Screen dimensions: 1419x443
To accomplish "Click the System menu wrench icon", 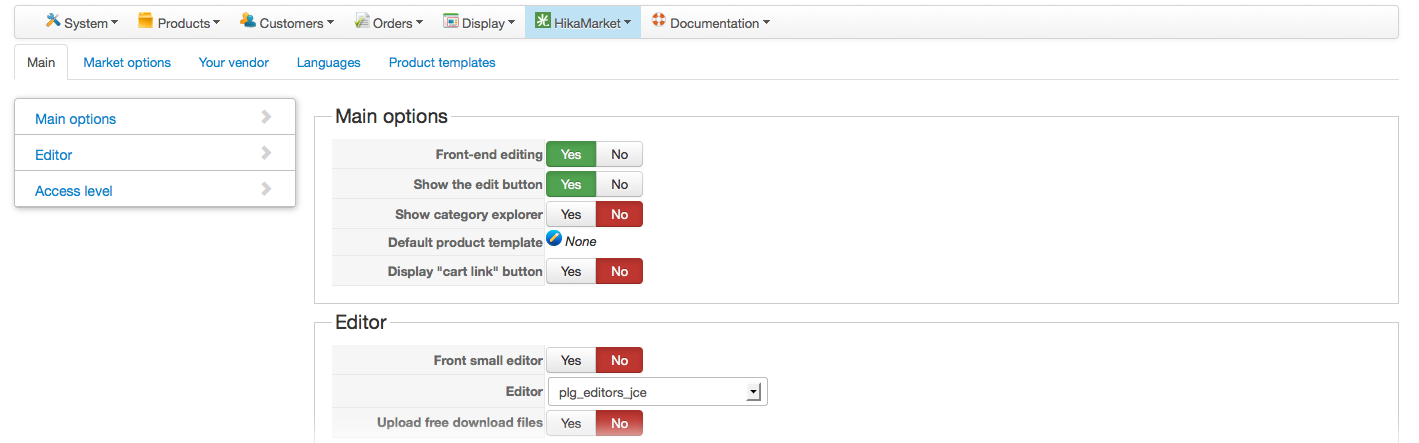I will [x=53, y=21].
